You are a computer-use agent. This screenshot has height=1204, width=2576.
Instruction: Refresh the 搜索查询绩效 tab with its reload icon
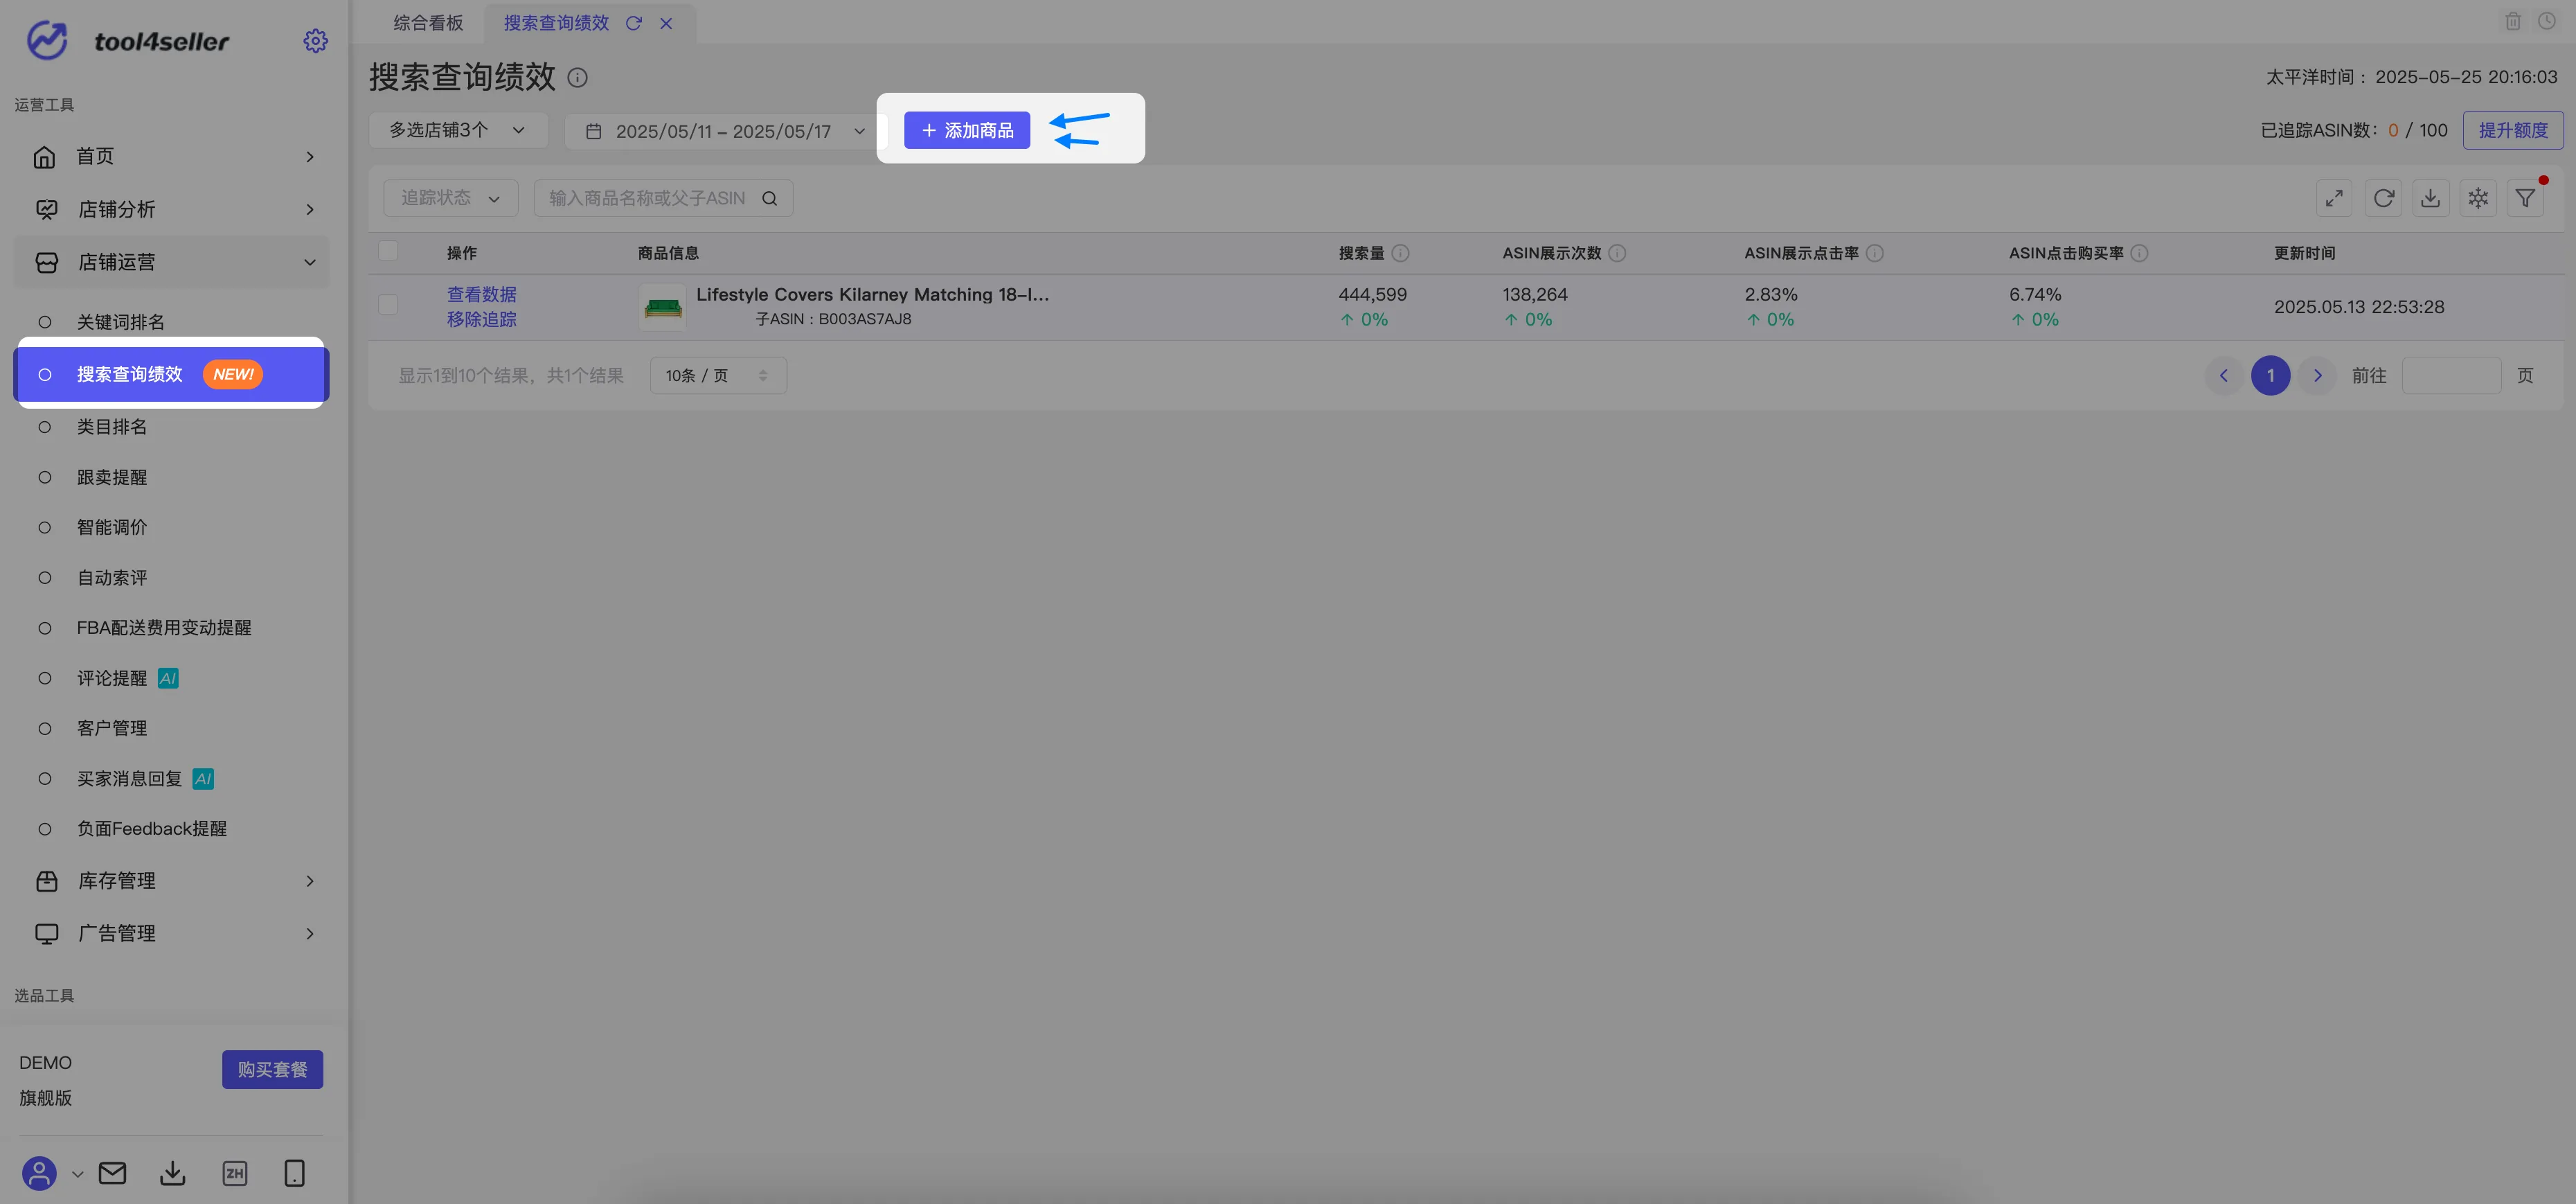(633, 23)
